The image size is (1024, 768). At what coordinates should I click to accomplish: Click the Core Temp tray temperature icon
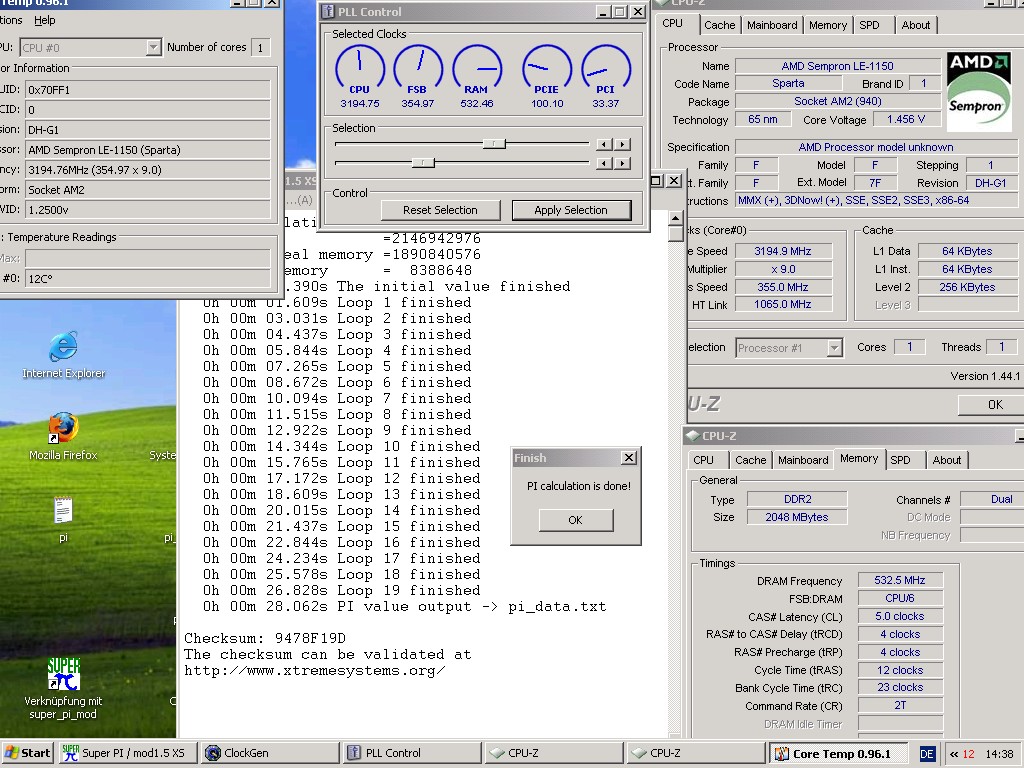click(x=968, y=754)
